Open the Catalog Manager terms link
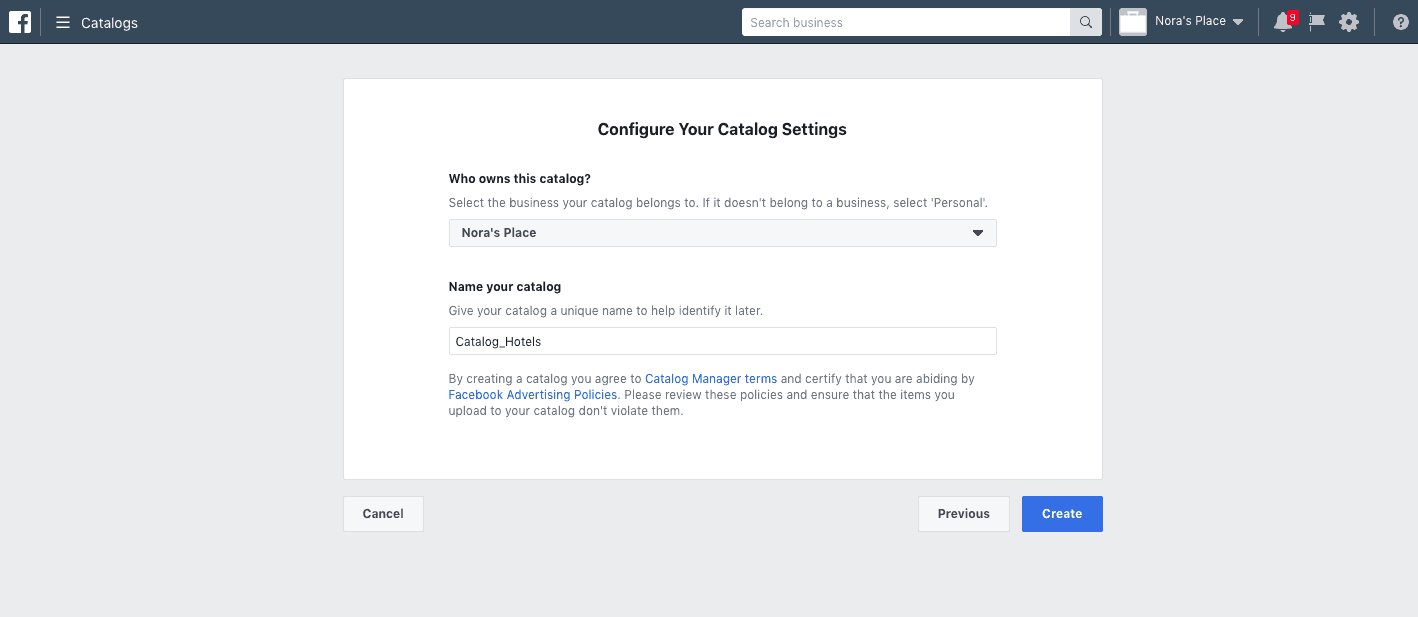Image resolution: width=1418 pixels, height=617 pixels. [711, 379]
